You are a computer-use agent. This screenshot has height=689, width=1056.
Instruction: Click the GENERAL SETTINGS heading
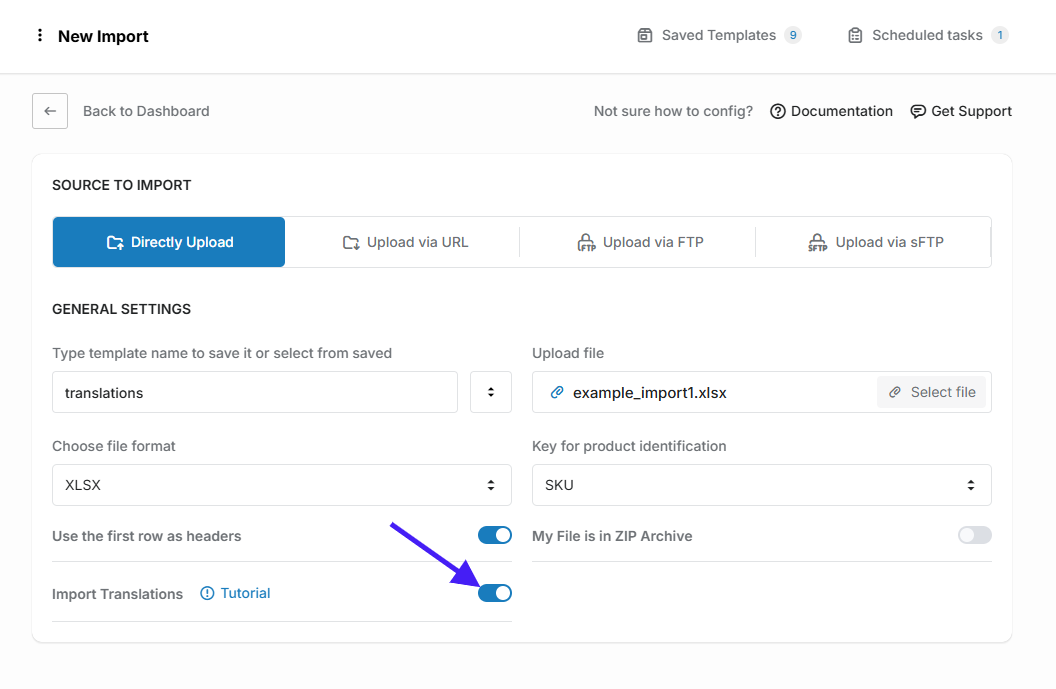point(122,309)
